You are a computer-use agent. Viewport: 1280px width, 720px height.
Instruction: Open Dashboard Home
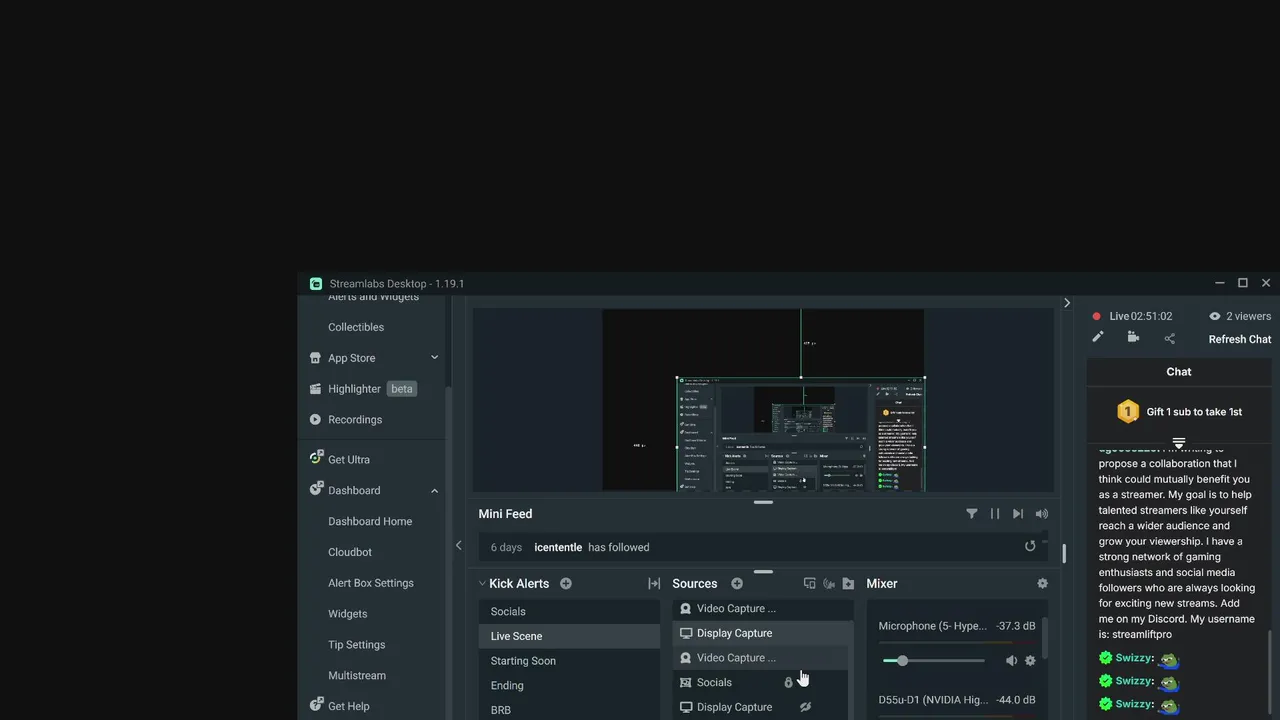click(370, 521)
